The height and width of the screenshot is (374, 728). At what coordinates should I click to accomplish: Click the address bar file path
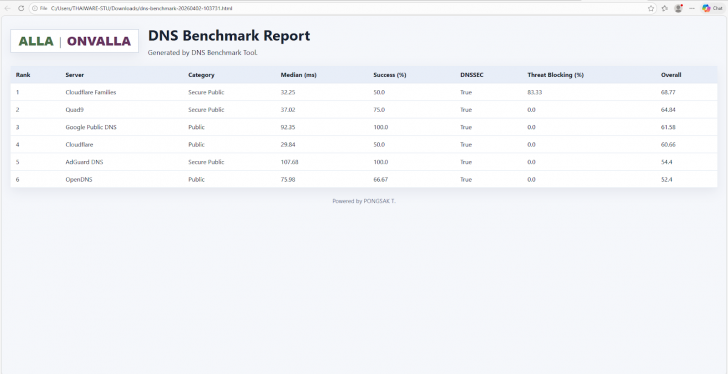click(x=142, y=8)
